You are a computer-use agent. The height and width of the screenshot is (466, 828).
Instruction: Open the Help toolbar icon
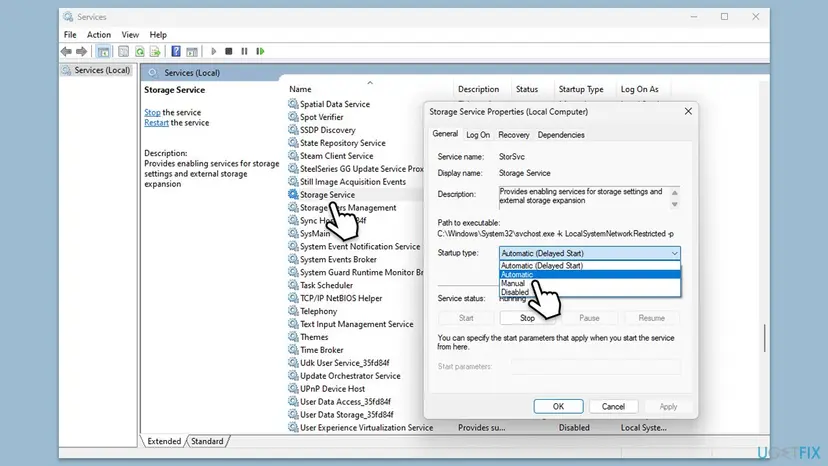176,51
